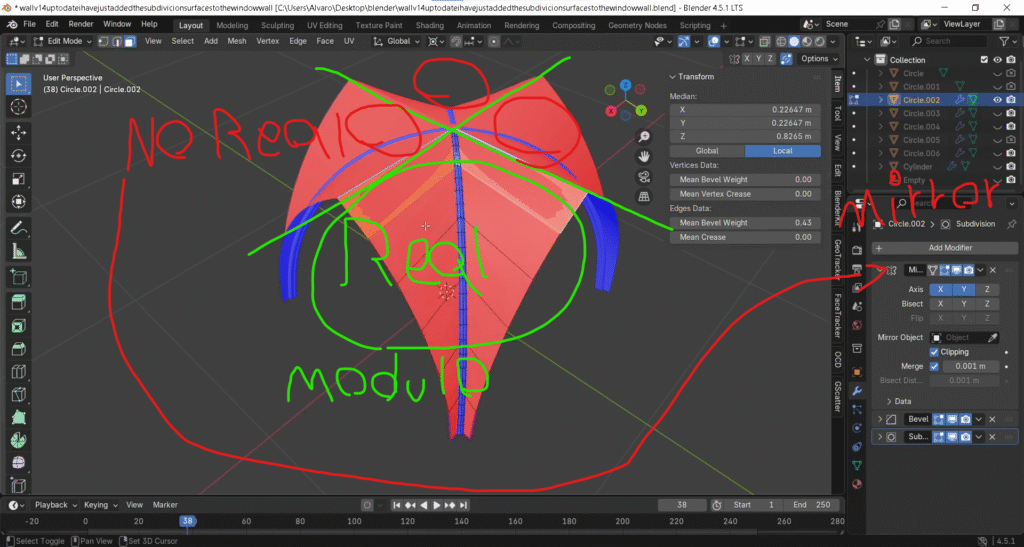Open the Edit Mode dropdown

click(x=60, y=41)
